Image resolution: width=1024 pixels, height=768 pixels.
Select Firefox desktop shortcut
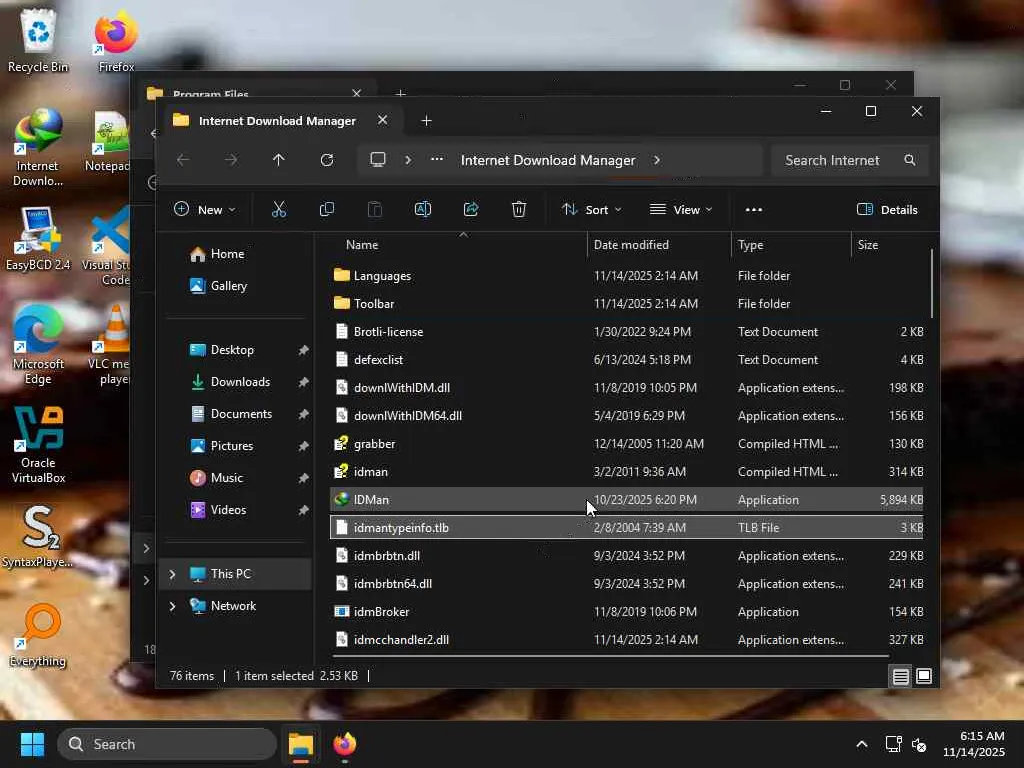pos(116,40)
